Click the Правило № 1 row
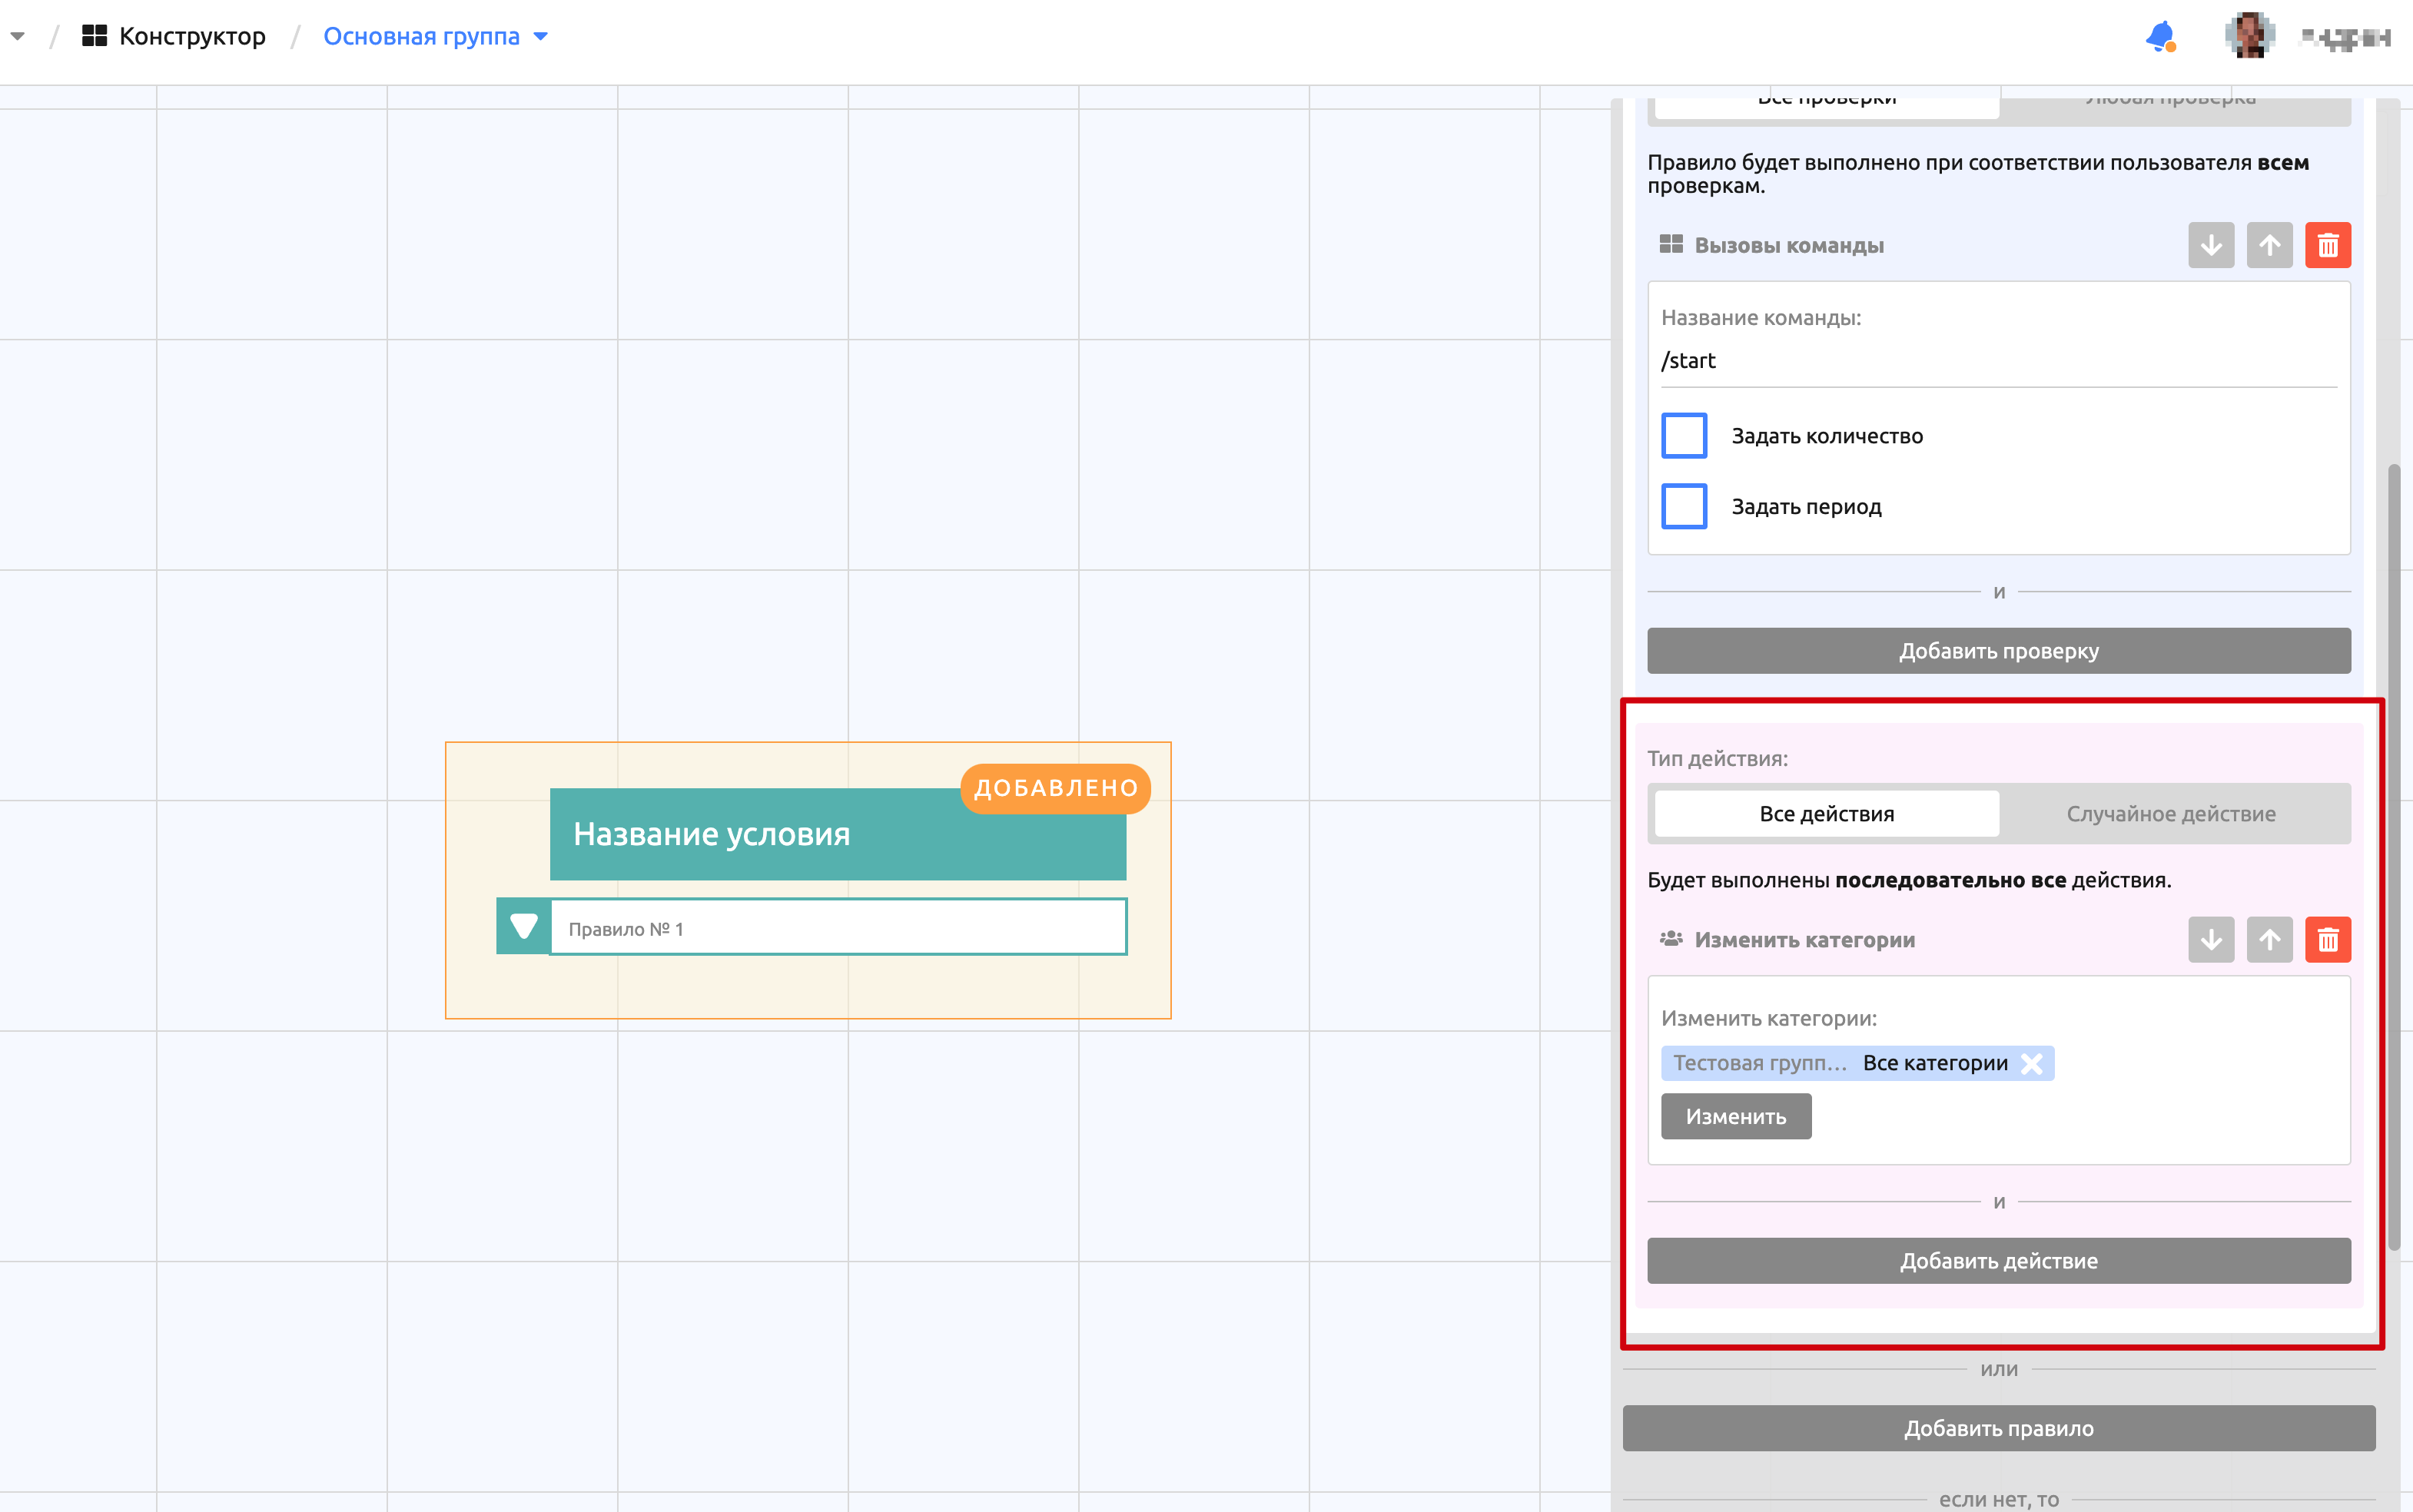 tap(838, 928)
